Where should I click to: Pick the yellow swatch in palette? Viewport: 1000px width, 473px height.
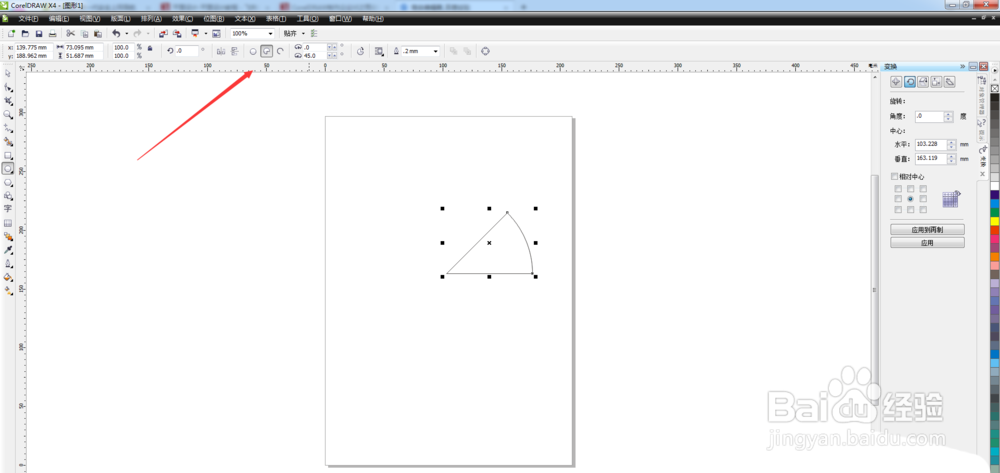[x=994, y=221]
